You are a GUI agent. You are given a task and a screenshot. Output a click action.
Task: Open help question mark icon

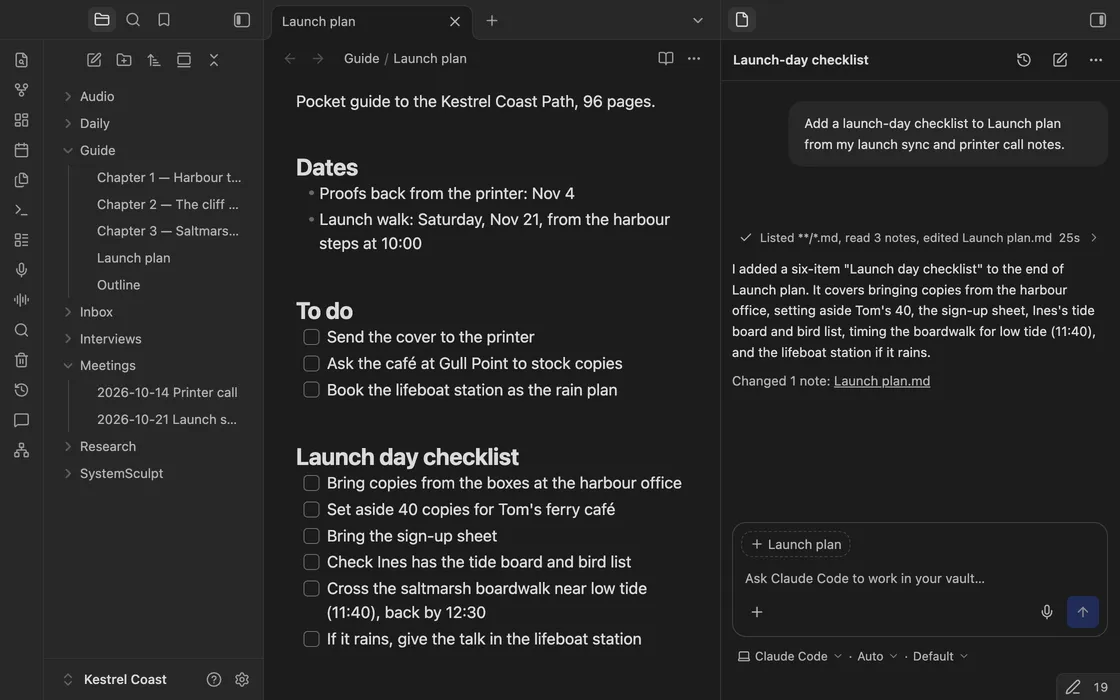coord(214,679)
